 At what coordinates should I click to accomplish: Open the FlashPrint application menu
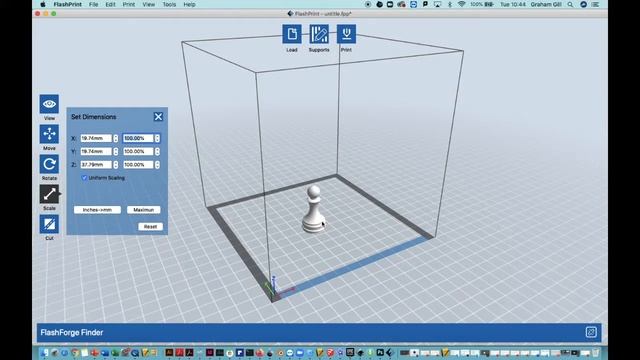[x=67, y=4]
